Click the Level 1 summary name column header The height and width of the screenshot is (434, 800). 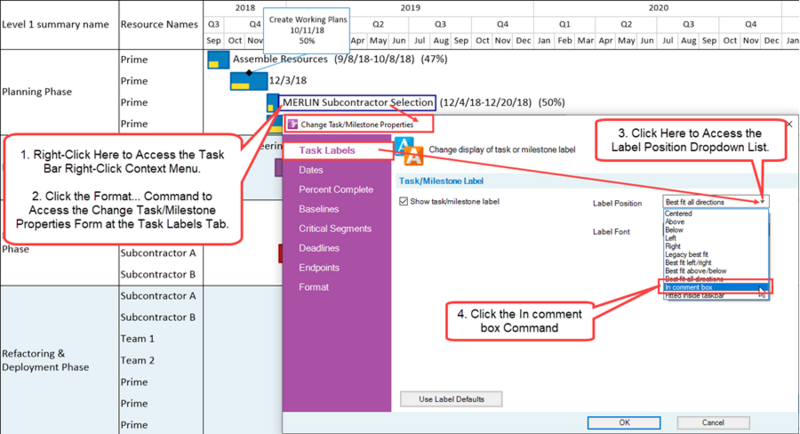pyautogui.click(x=55, y=24)
